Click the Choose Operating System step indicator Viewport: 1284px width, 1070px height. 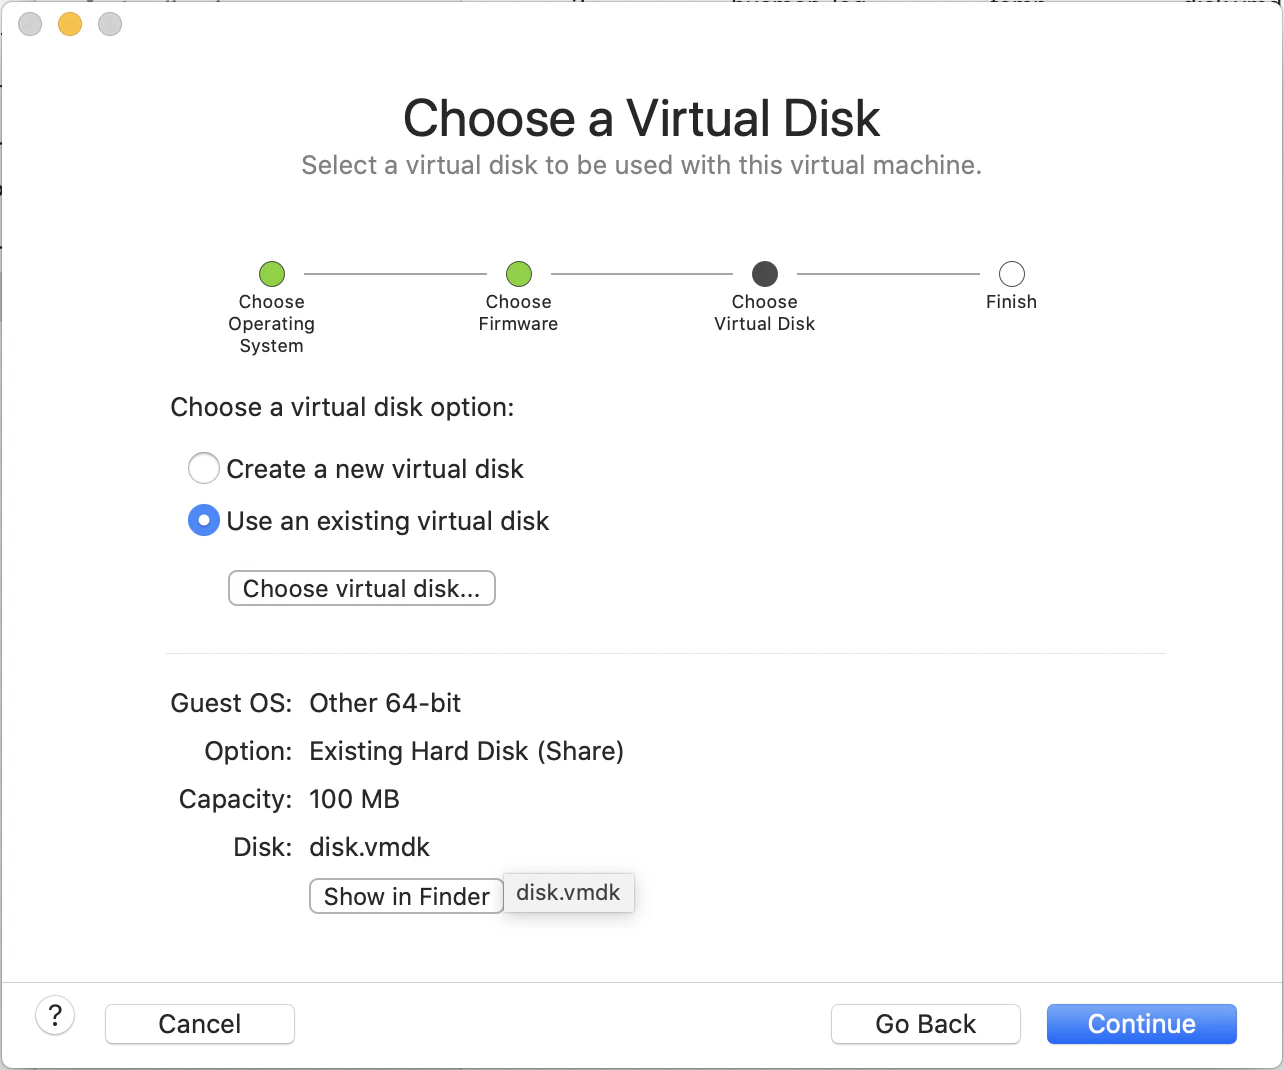tap(272, 274)
